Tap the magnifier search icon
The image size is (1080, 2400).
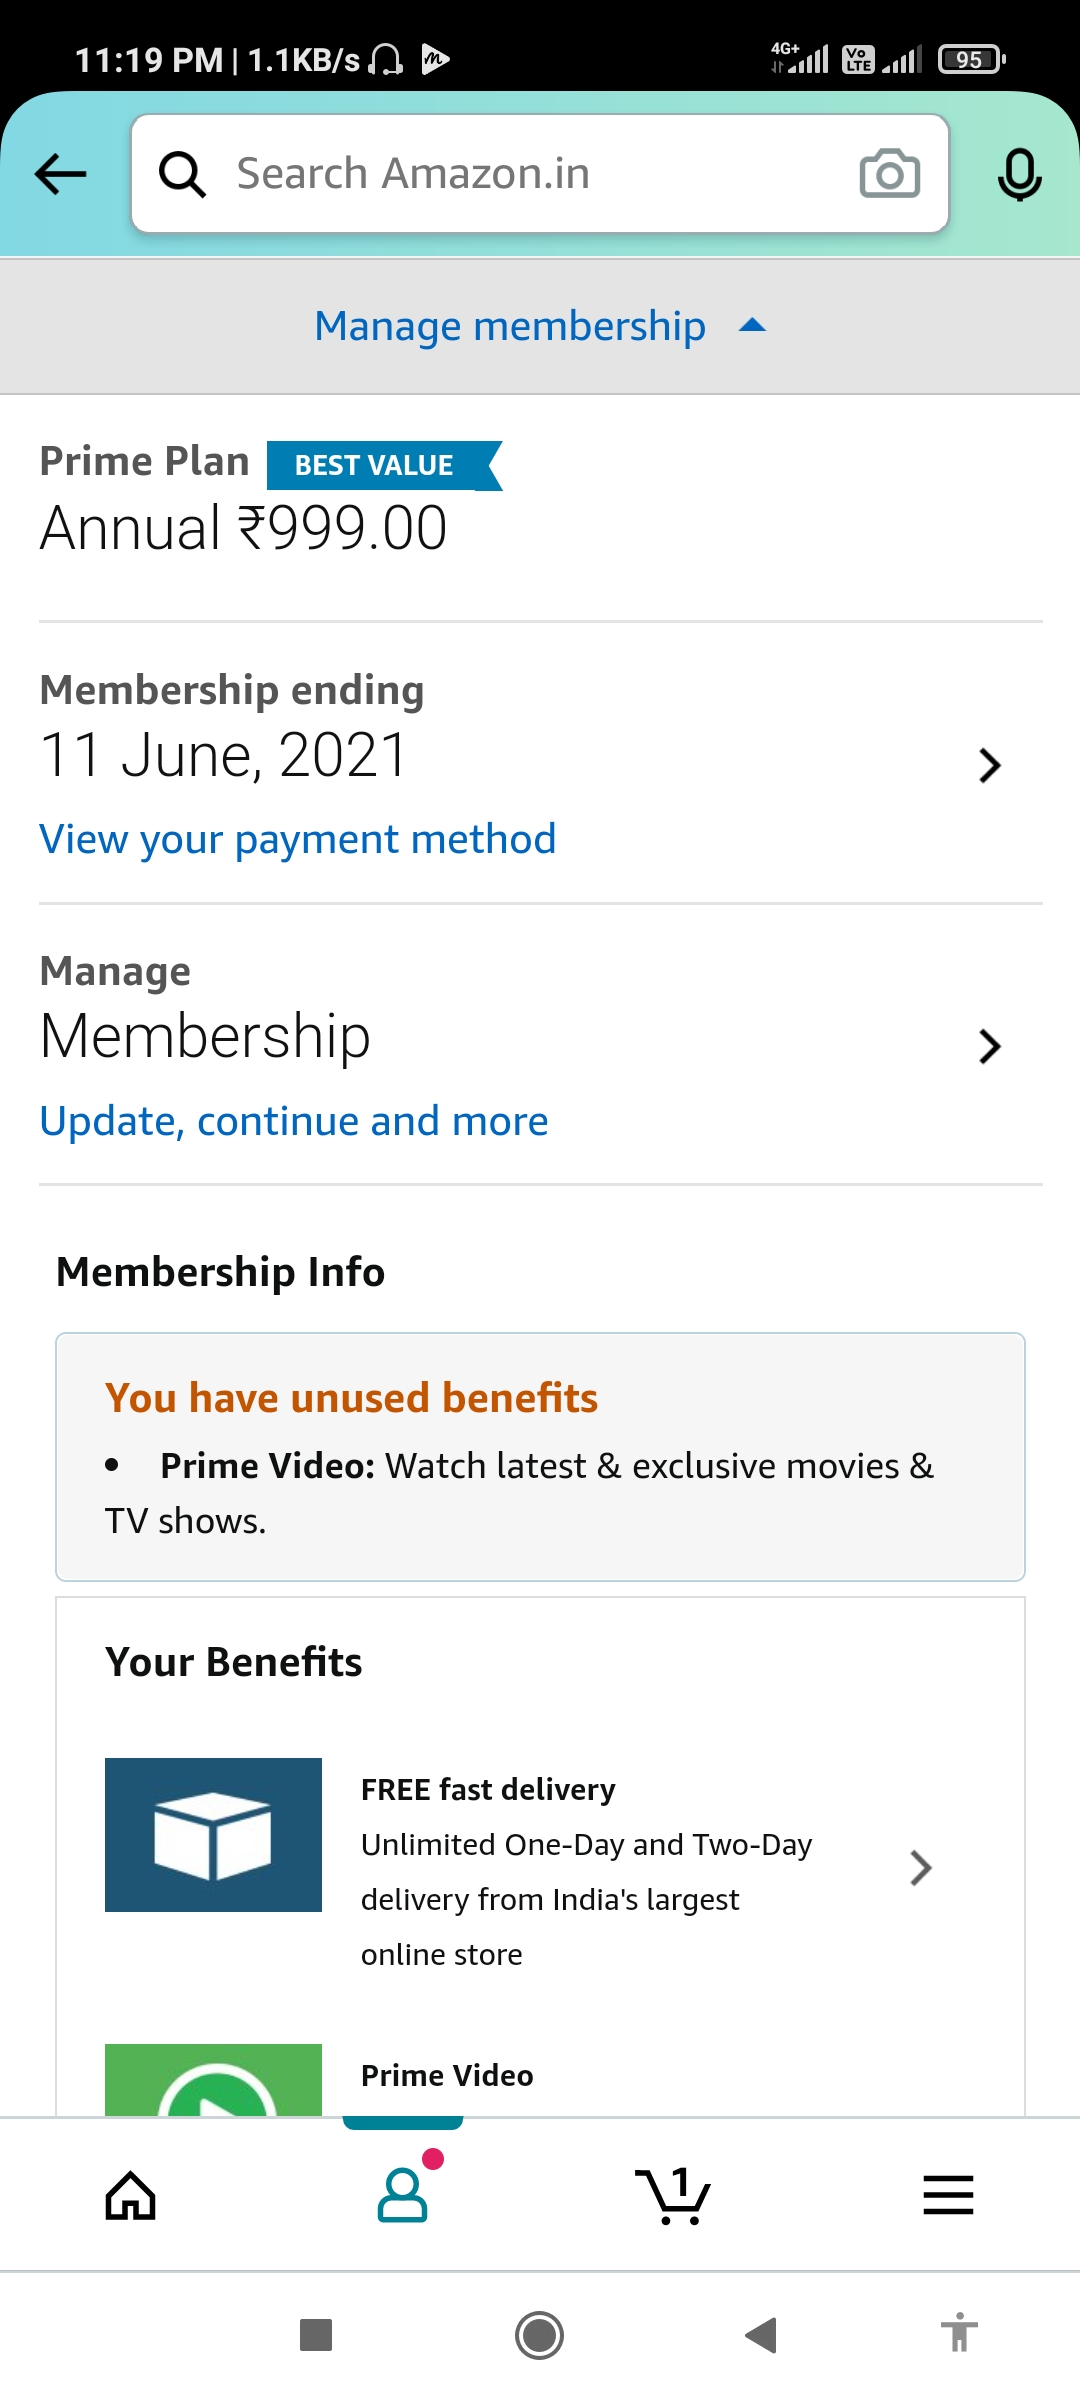(182, 174)
